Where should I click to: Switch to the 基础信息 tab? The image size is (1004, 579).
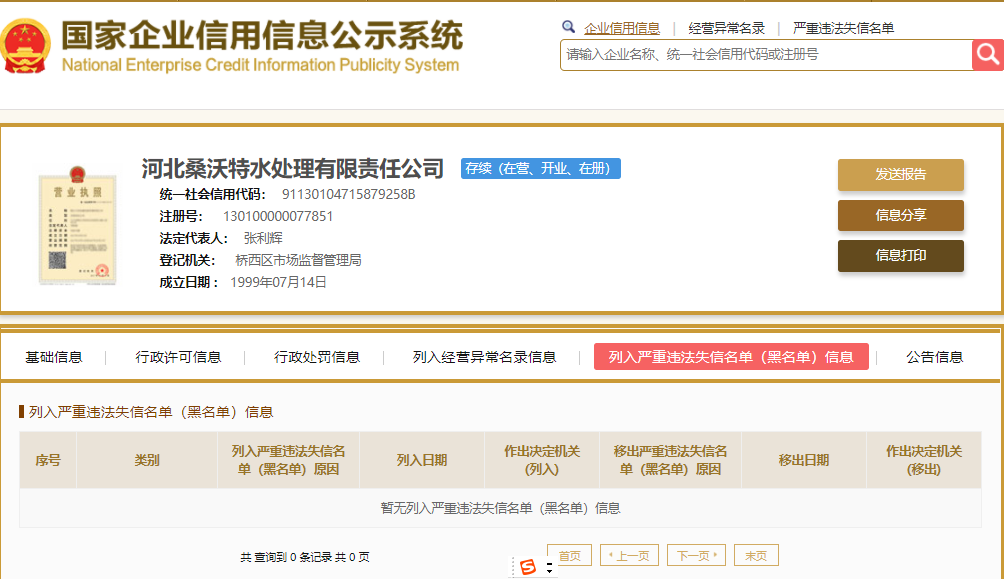point(54,357)
